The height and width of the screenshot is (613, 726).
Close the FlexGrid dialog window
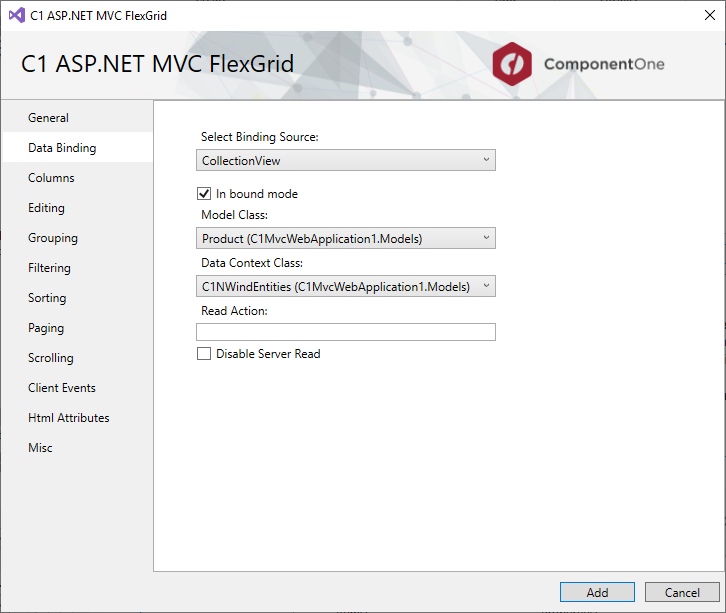(x=703, y=15)
